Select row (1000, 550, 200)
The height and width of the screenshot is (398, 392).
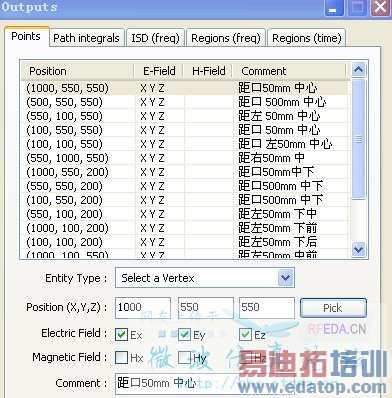pyautogui.click(x=185, y=172)
